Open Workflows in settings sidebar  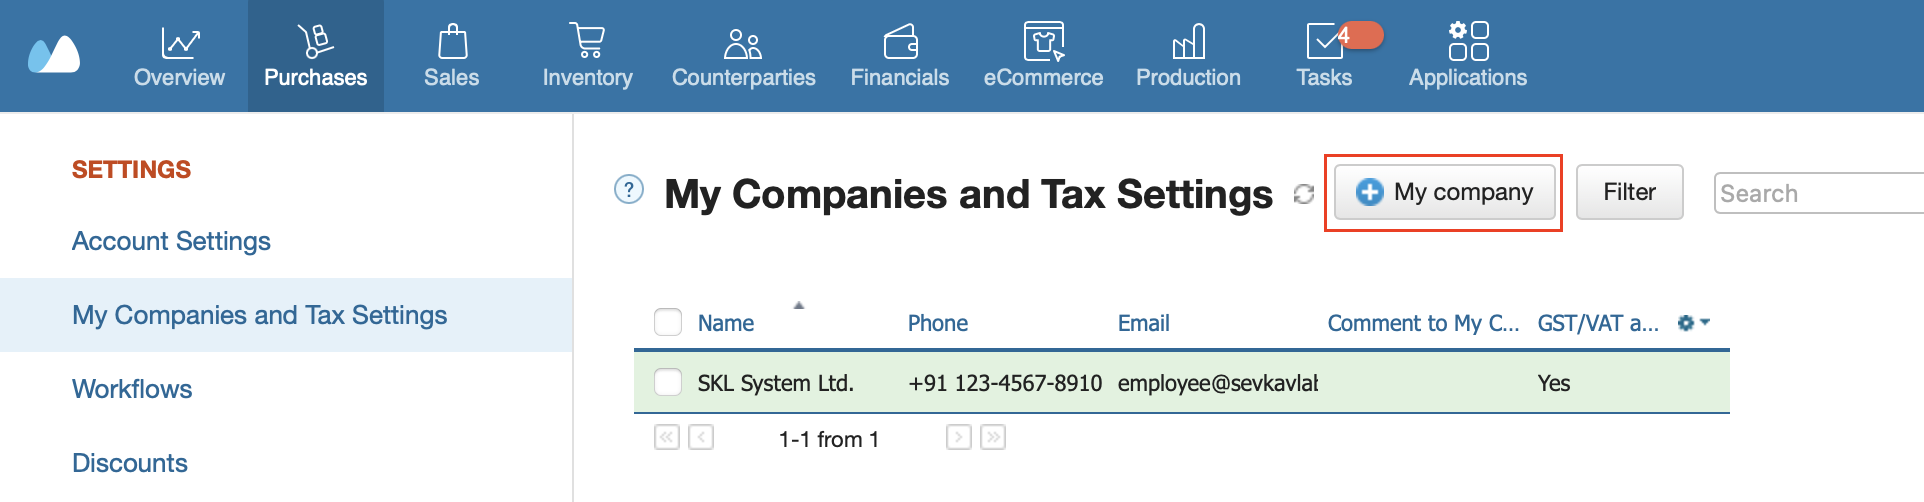pos(132,389)
